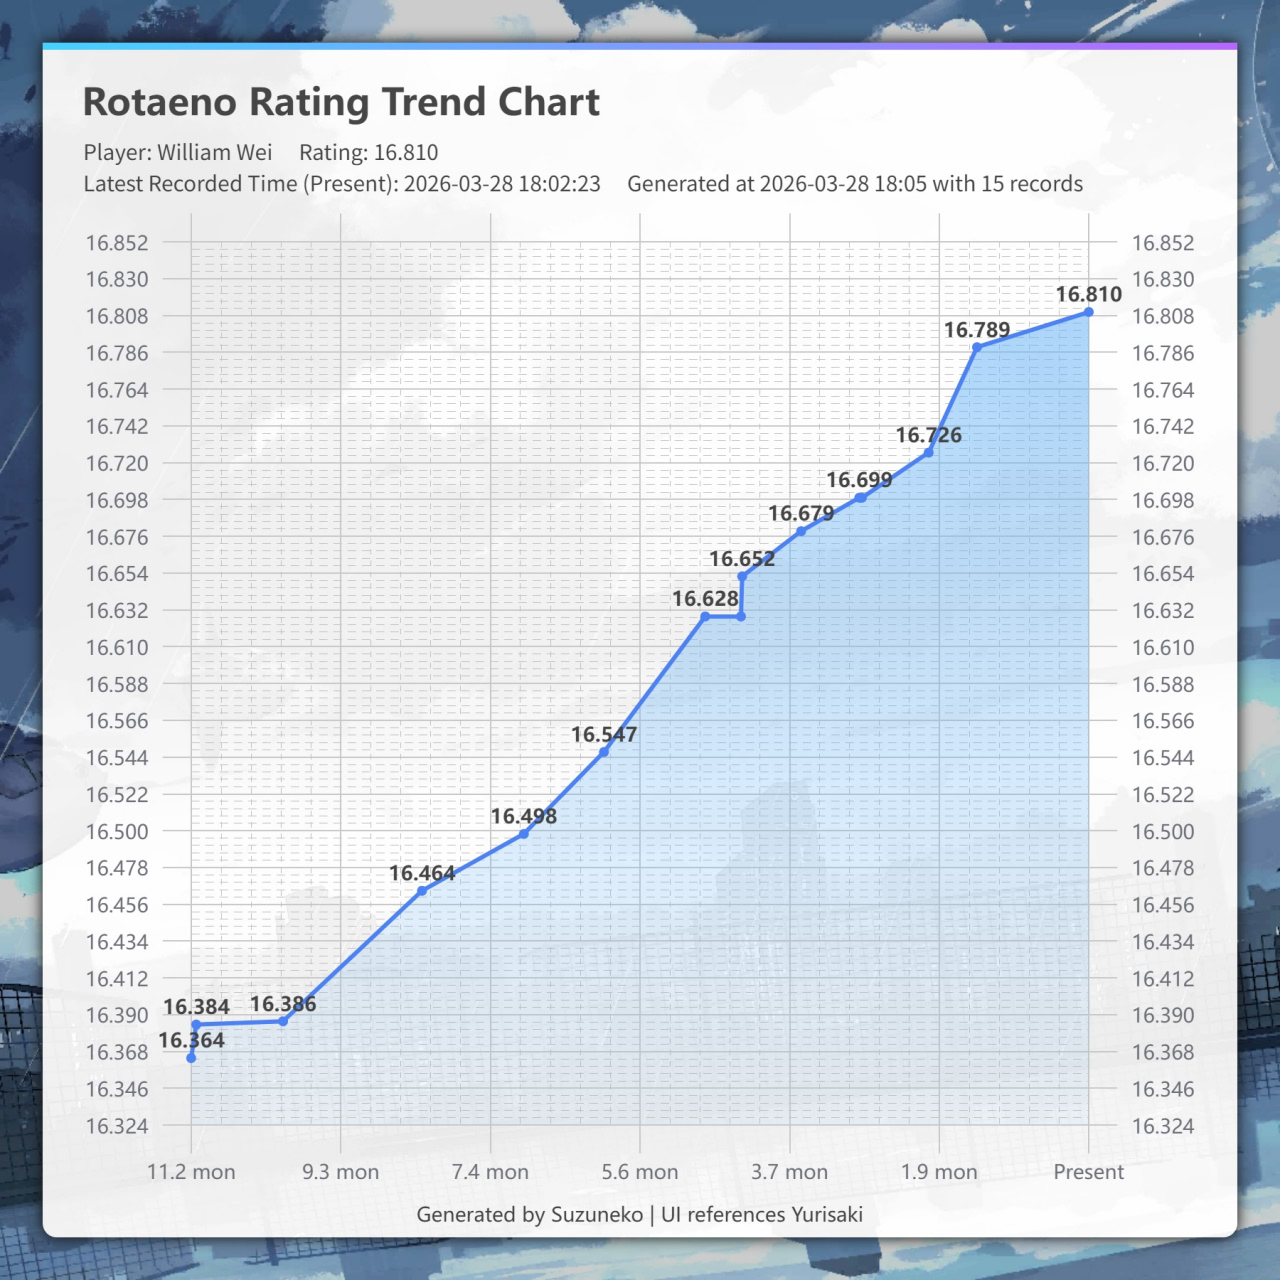
Task: Select the 16.699 data point marker
Action: pyautogui.click(x=860, y=498)
